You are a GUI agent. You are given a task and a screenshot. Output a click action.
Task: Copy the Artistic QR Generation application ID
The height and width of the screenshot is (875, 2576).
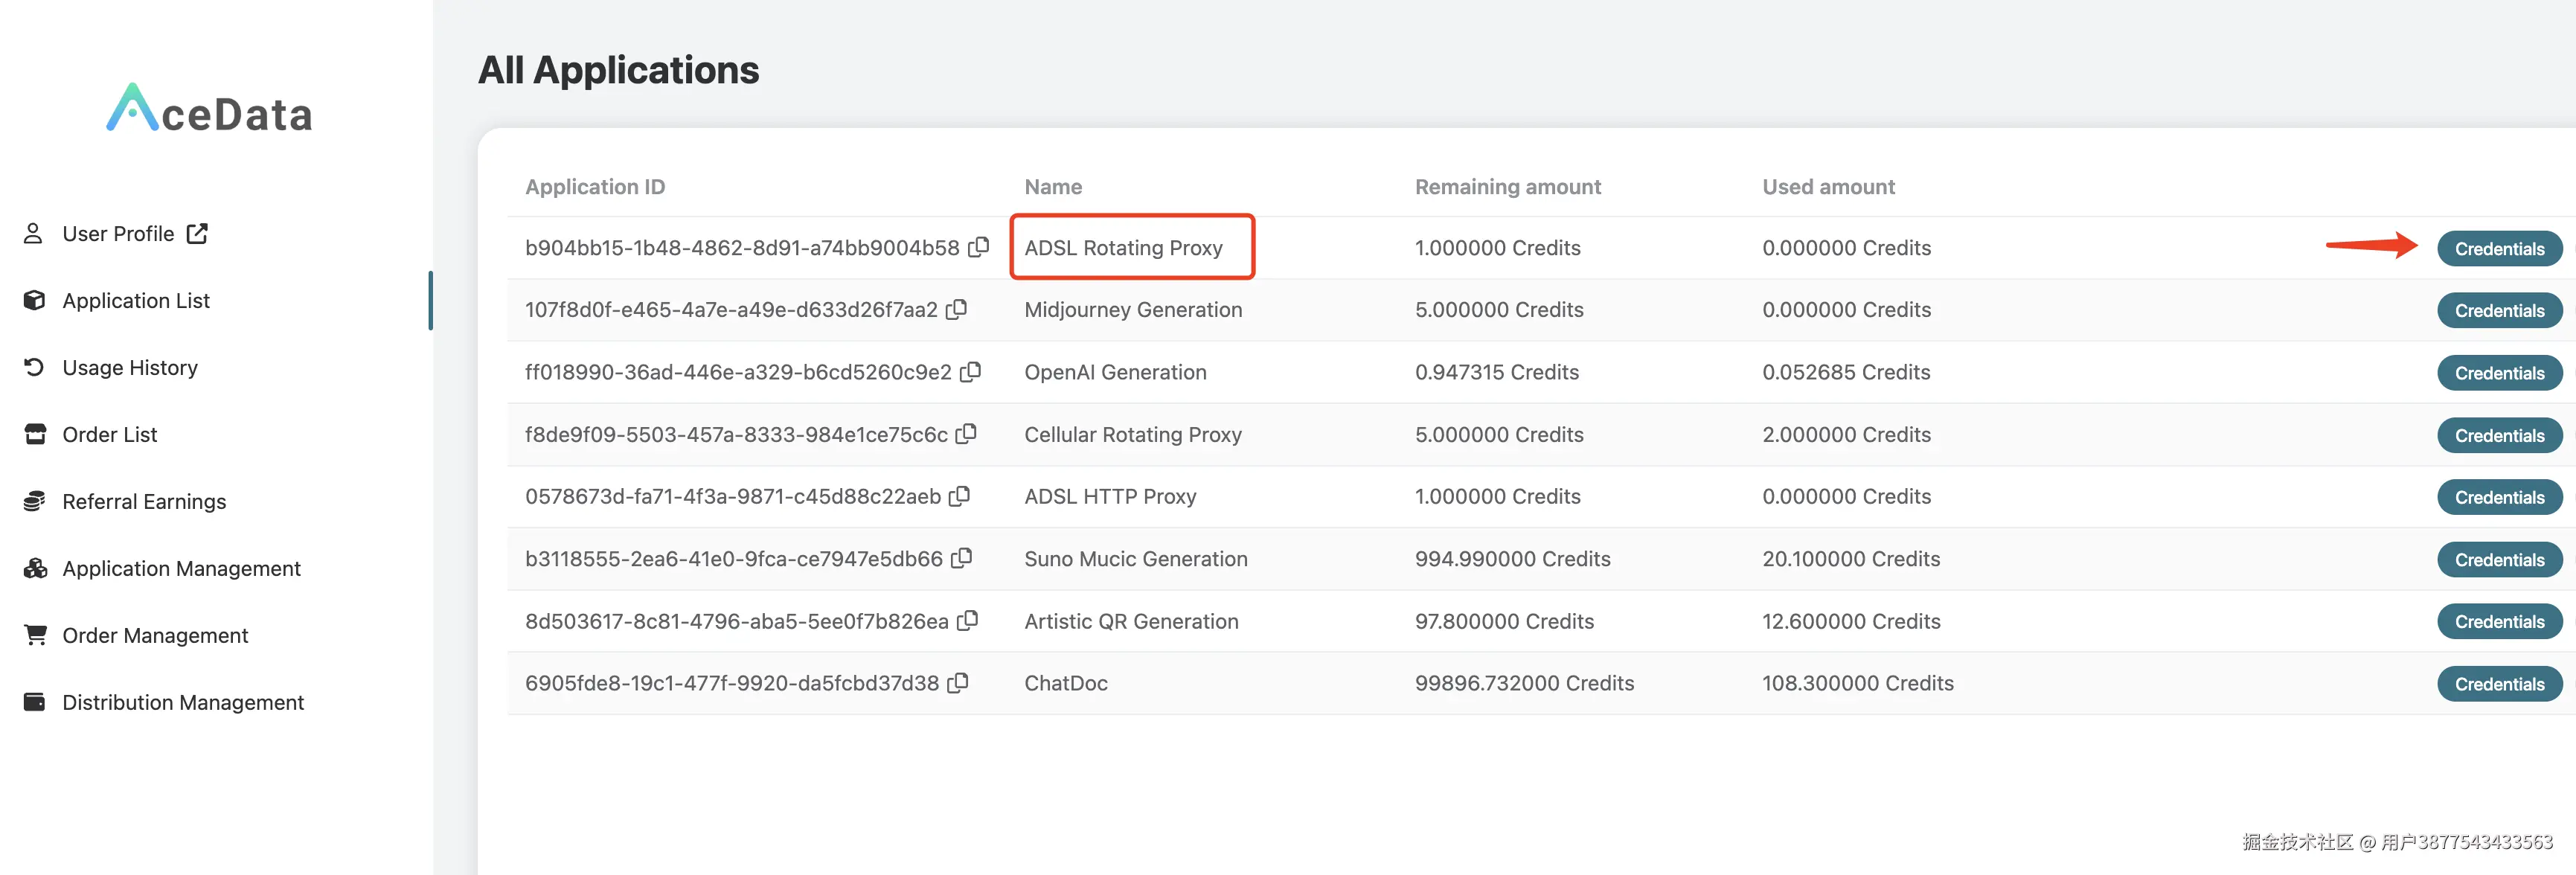pos(967,620)
